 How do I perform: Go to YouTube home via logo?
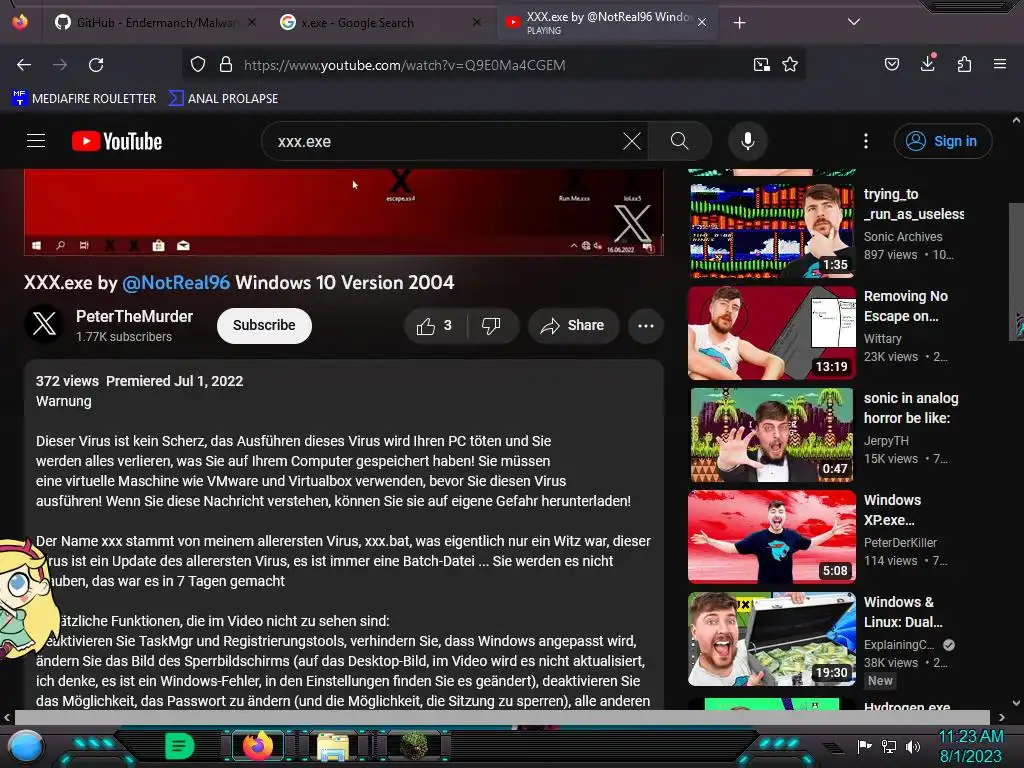(x=117, y=141)
